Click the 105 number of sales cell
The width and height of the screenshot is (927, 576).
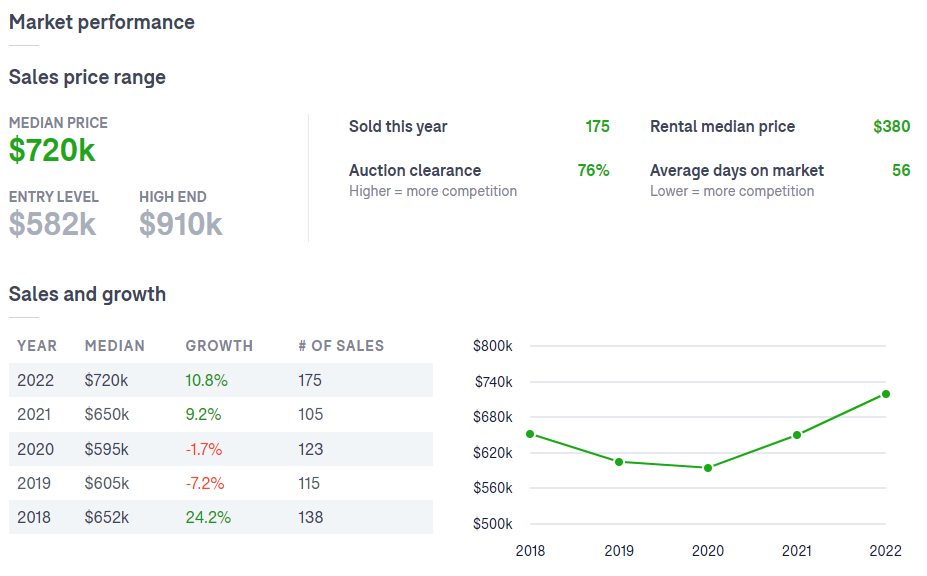311,415
